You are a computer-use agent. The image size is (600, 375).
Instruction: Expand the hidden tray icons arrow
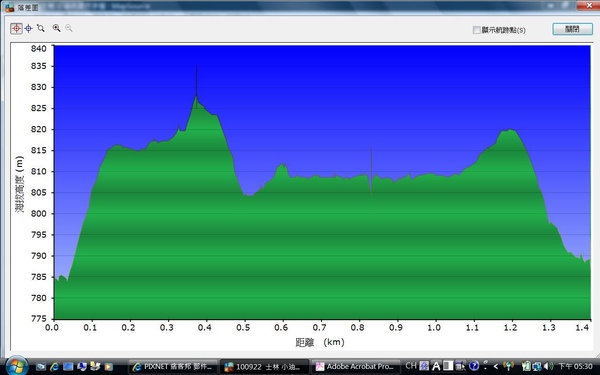tap(496, 366)
